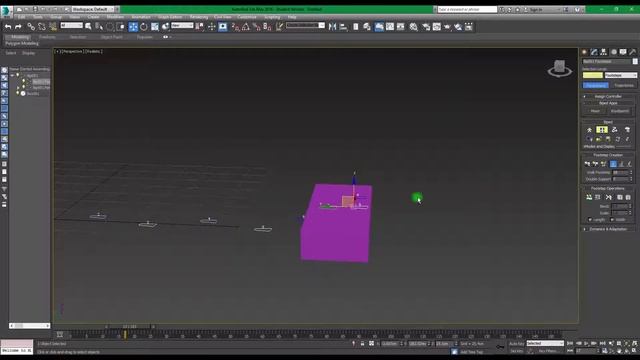
Task: Activate the Select and Scale tool
Action: pyautogui.click(x=155, y=27)
